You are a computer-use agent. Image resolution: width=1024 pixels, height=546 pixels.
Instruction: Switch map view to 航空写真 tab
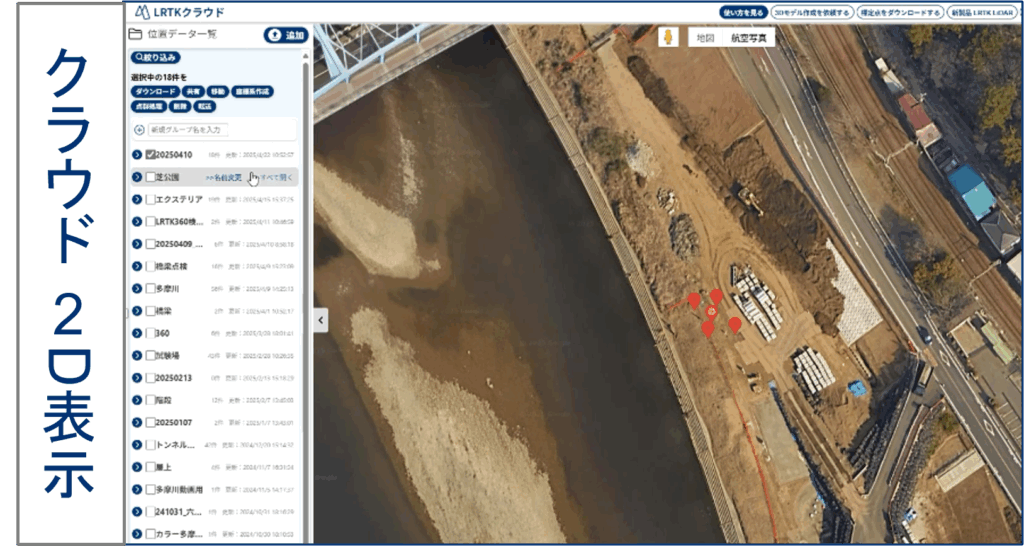coord(749,37)
